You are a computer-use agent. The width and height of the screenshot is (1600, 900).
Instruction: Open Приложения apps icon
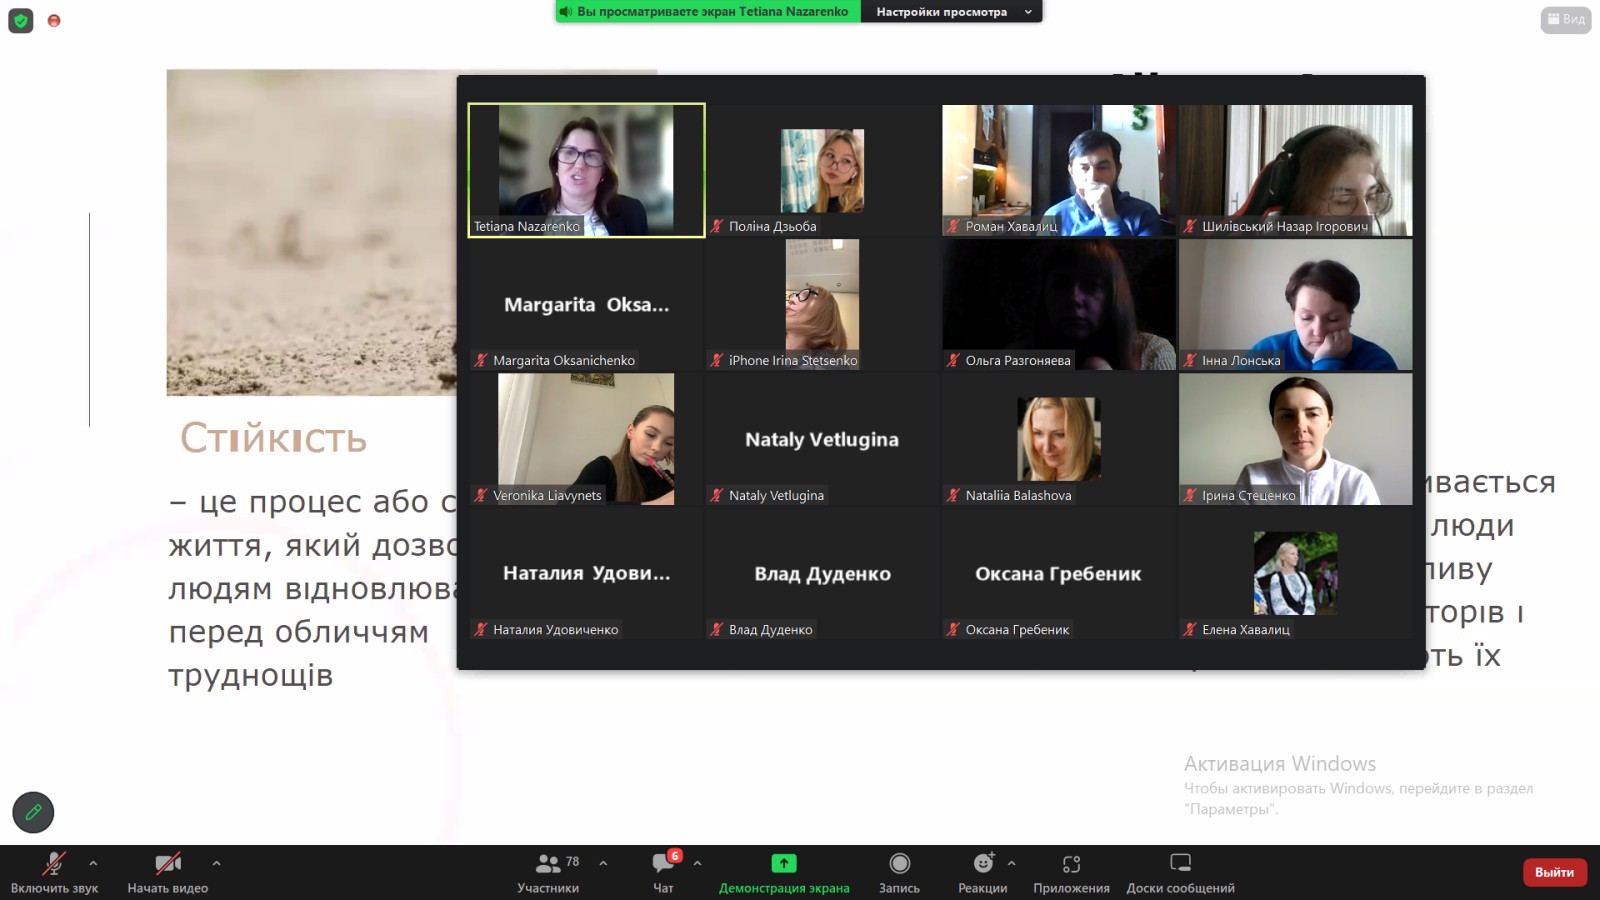pyautogui.click(x=1071, y=863)
